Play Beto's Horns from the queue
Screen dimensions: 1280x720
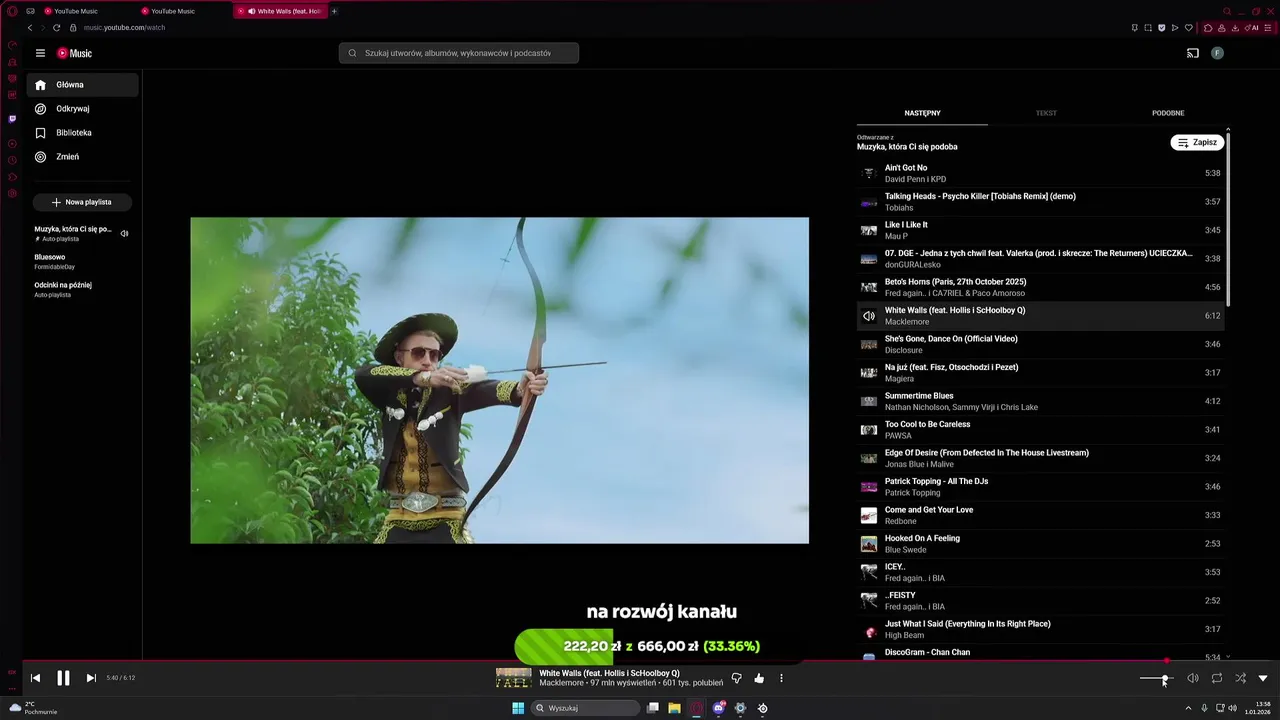tap(1040, 287)
